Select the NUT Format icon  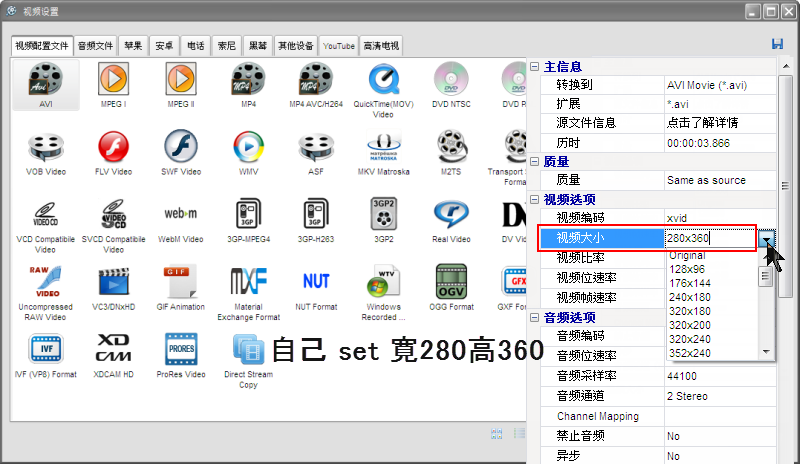pos(316,281)
